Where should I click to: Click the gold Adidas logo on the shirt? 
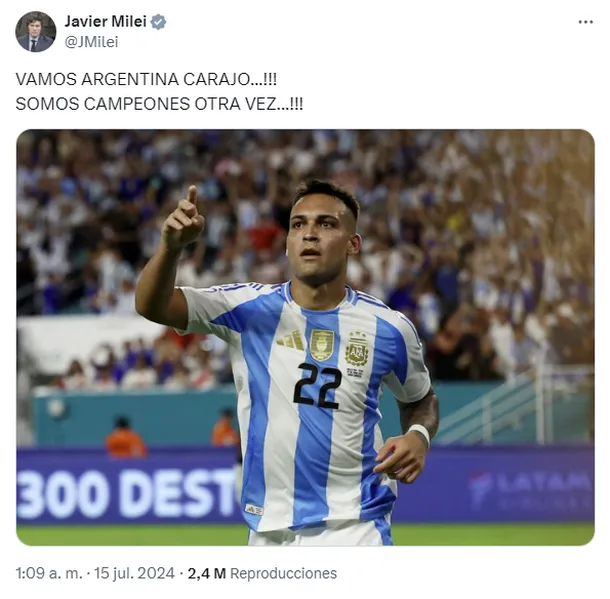click(290, 340)
